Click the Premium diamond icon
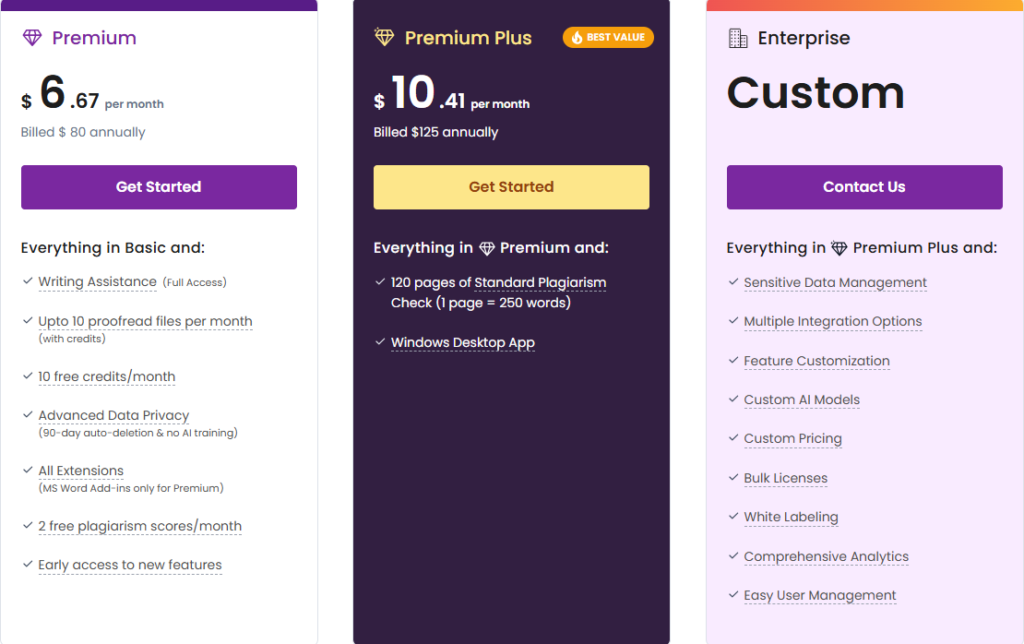Image resolution: width=1024 pixels, height=644 pixels. tap(32, 38)
